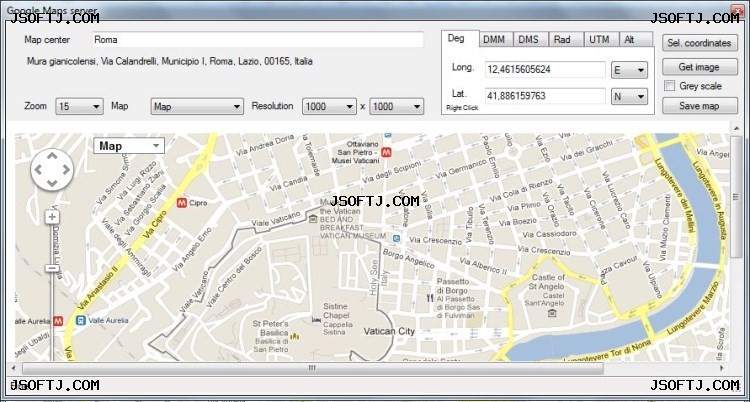750x402 pixels.
Task: Pan the map up with the arrow
Action: [52, 156]
